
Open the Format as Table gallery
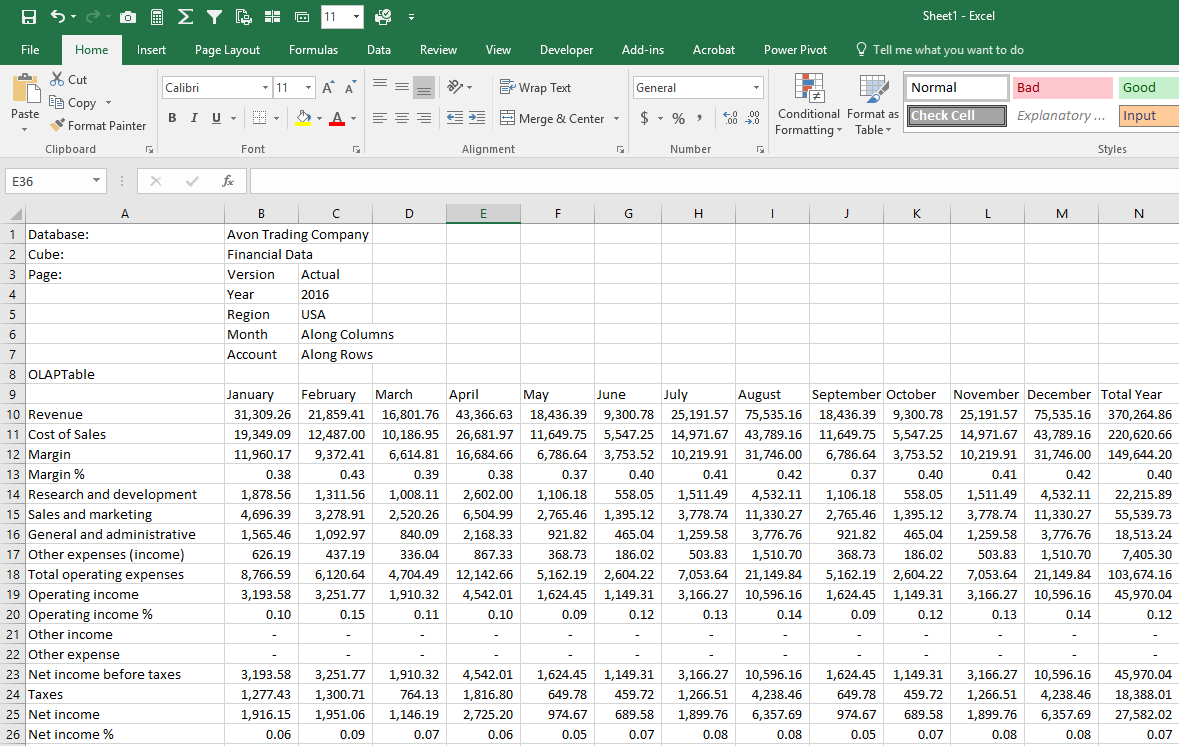[873, 105]
